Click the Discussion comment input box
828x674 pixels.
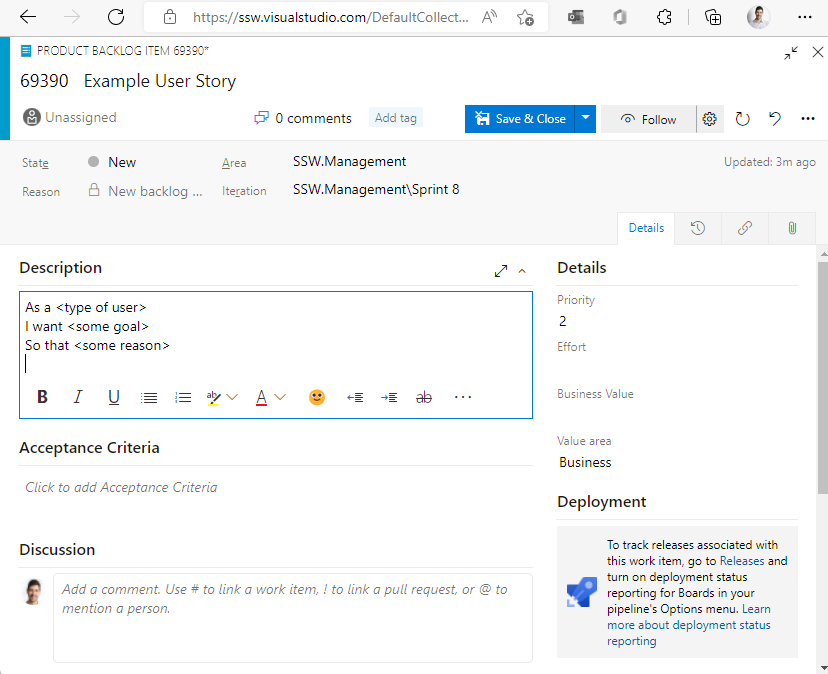(292, 617)
